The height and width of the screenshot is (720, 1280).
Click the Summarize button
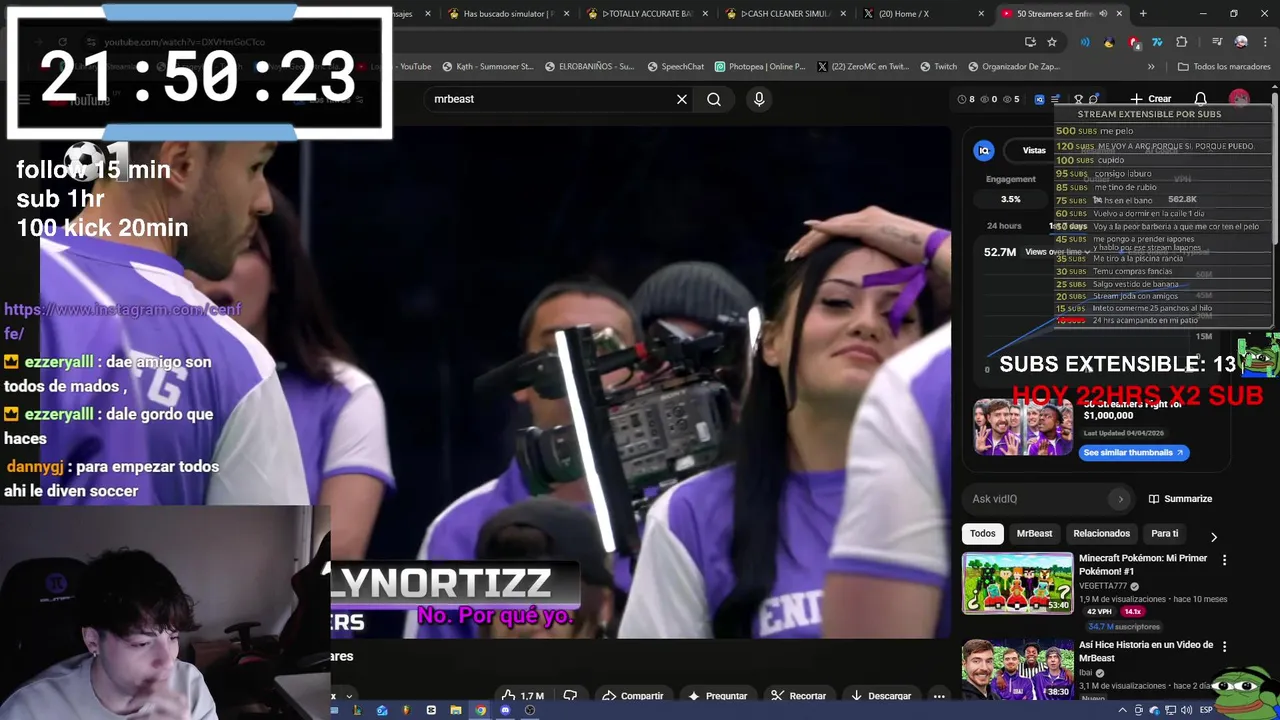coord(1180,499)
